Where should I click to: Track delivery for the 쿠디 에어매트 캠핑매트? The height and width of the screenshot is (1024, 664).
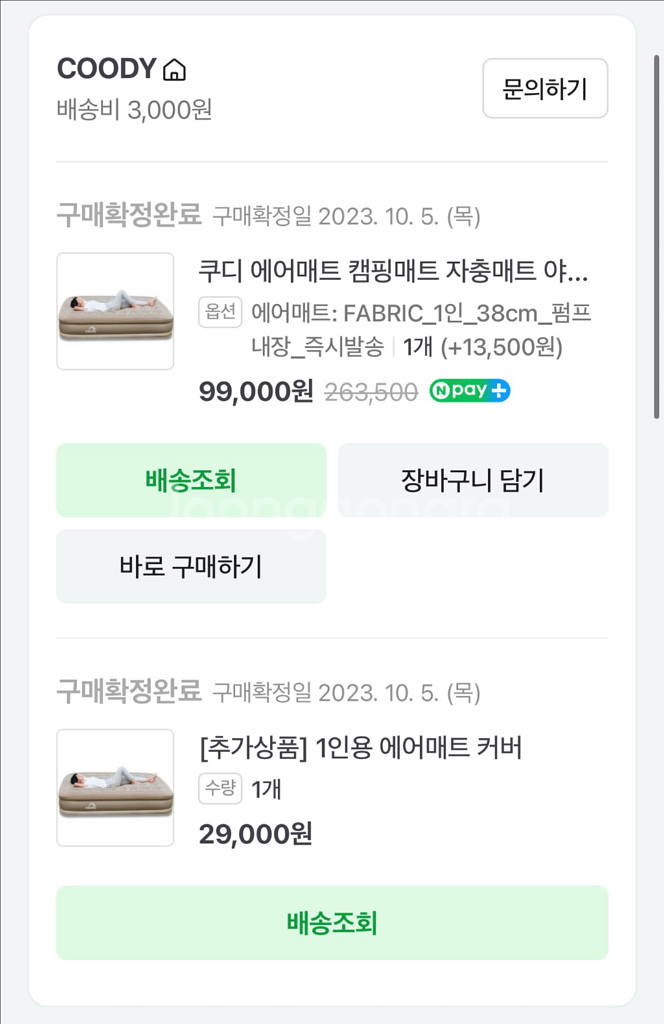click(191, 480)
